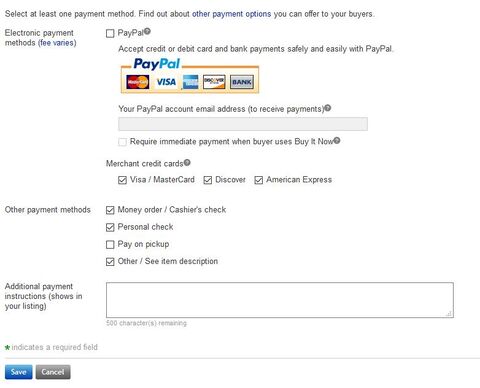
Task: Uncheck Personal check payment method
Action: coord(110,227)
